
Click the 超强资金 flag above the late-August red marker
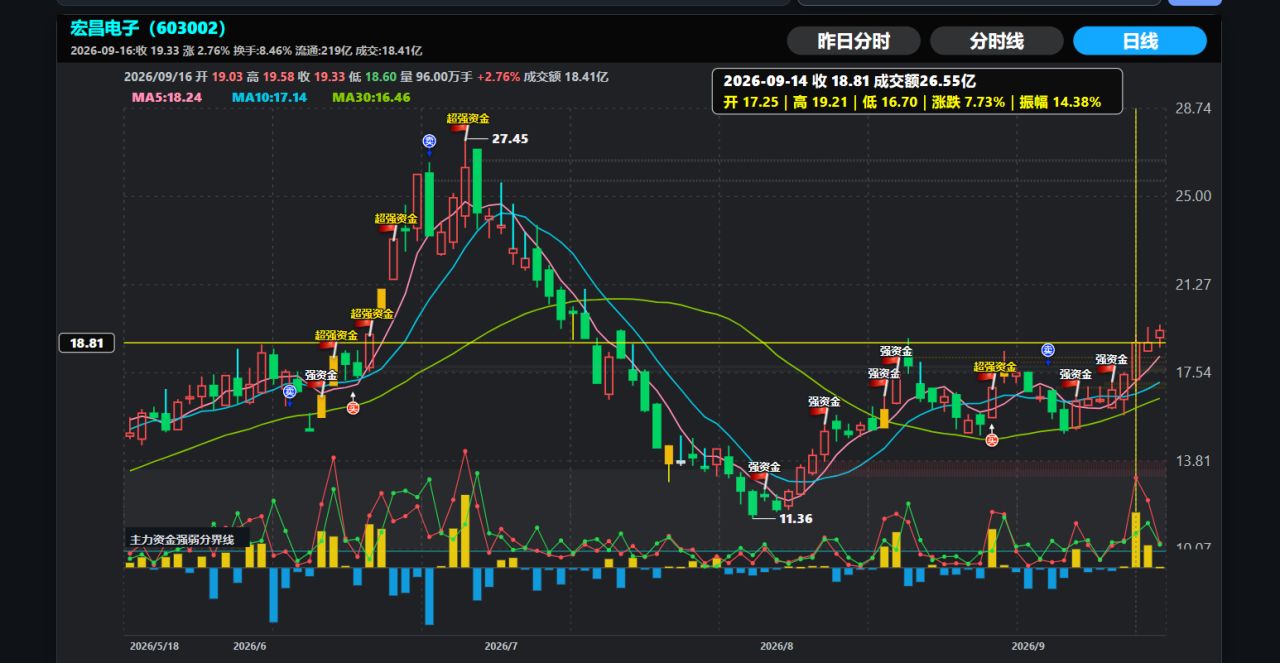995,367
